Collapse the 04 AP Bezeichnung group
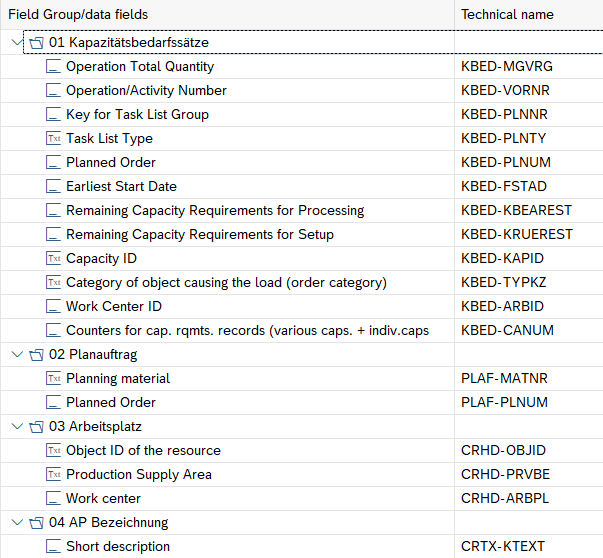 click(16, 523)
